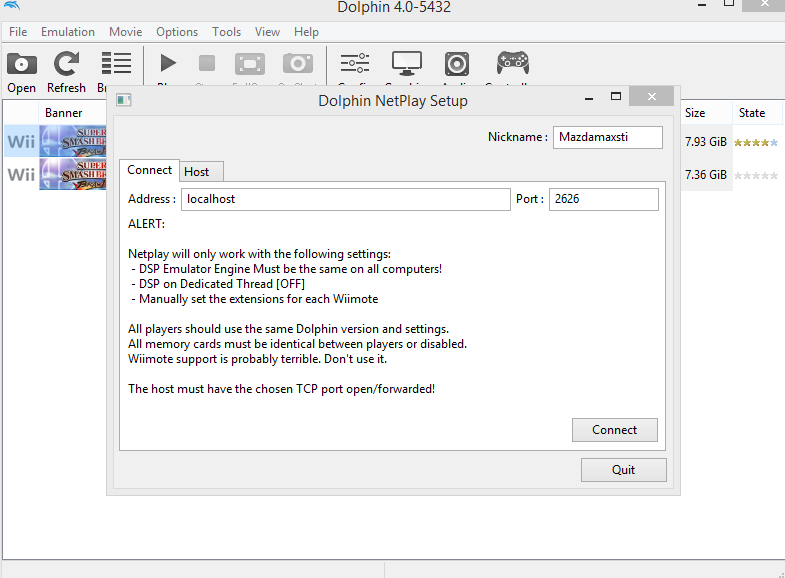Click NetPlay Setup dialog window icon
This screenshot has height=578, width=785.
pyautogui.click(x=124, y=100)
